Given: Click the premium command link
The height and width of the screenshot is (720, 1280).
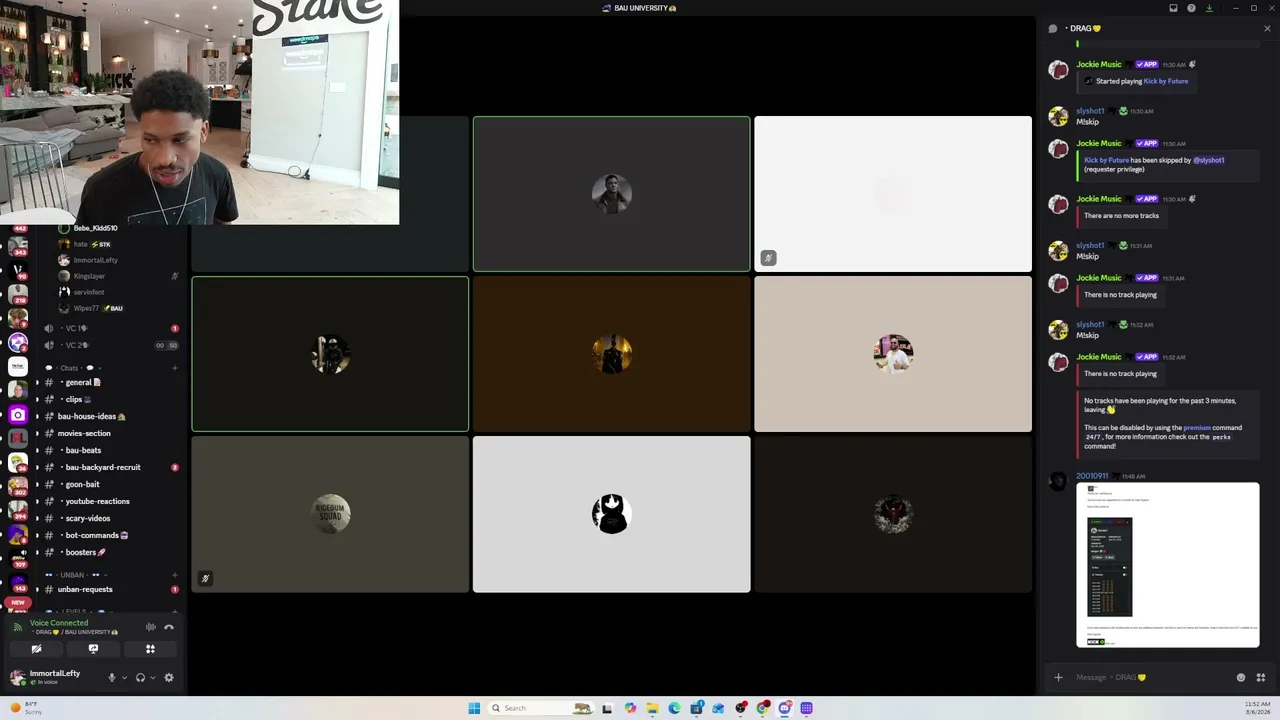Looking at the screenshot, I should (1197, 427).
